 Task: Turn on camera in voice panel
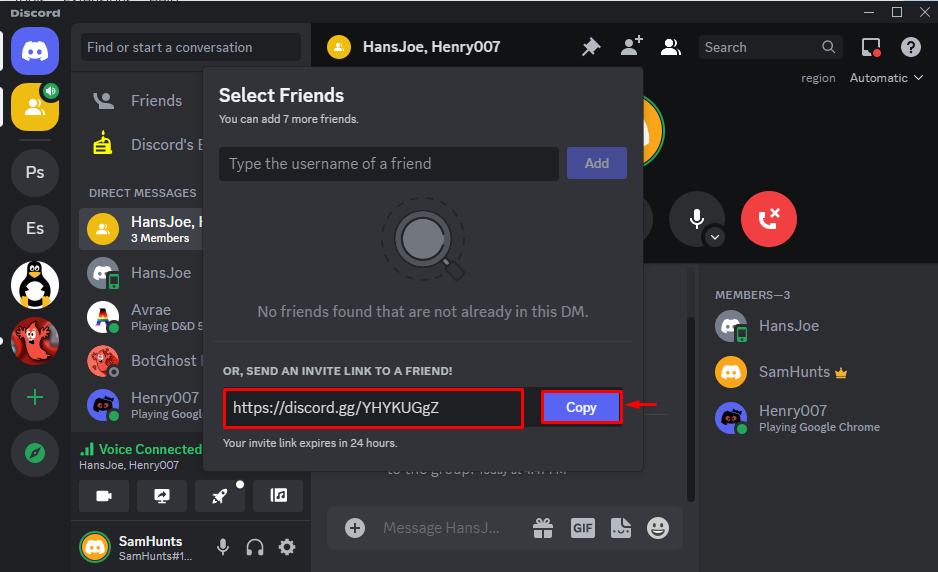pyautogui.click(x=104, y=496)
